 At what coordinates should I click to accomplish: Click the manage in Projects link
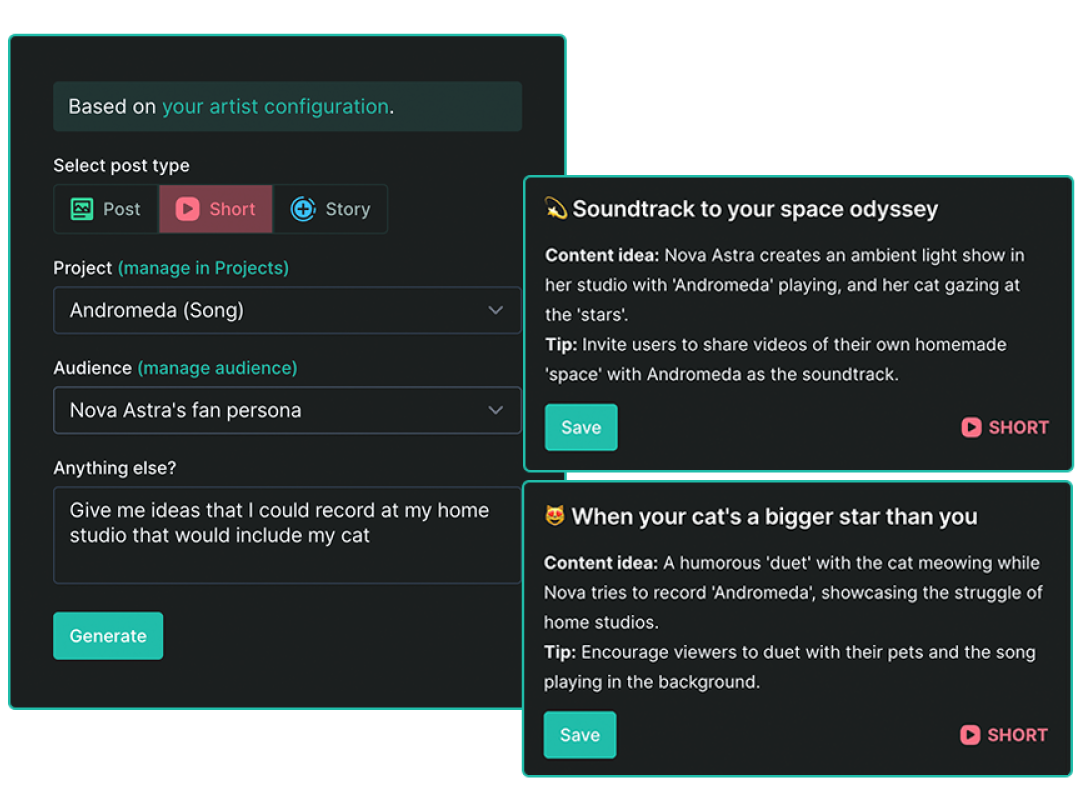(203, 268)
